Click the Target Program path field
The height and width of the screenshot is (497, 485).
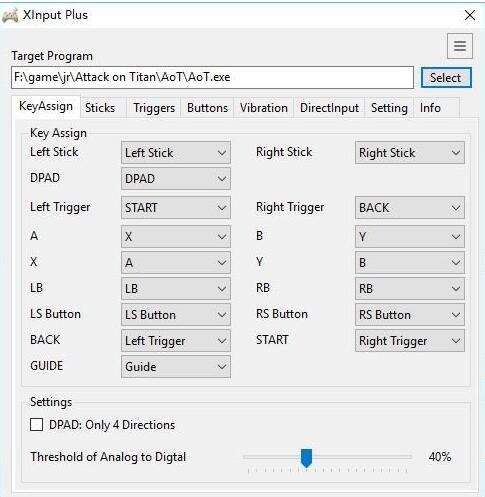[212, 77]
